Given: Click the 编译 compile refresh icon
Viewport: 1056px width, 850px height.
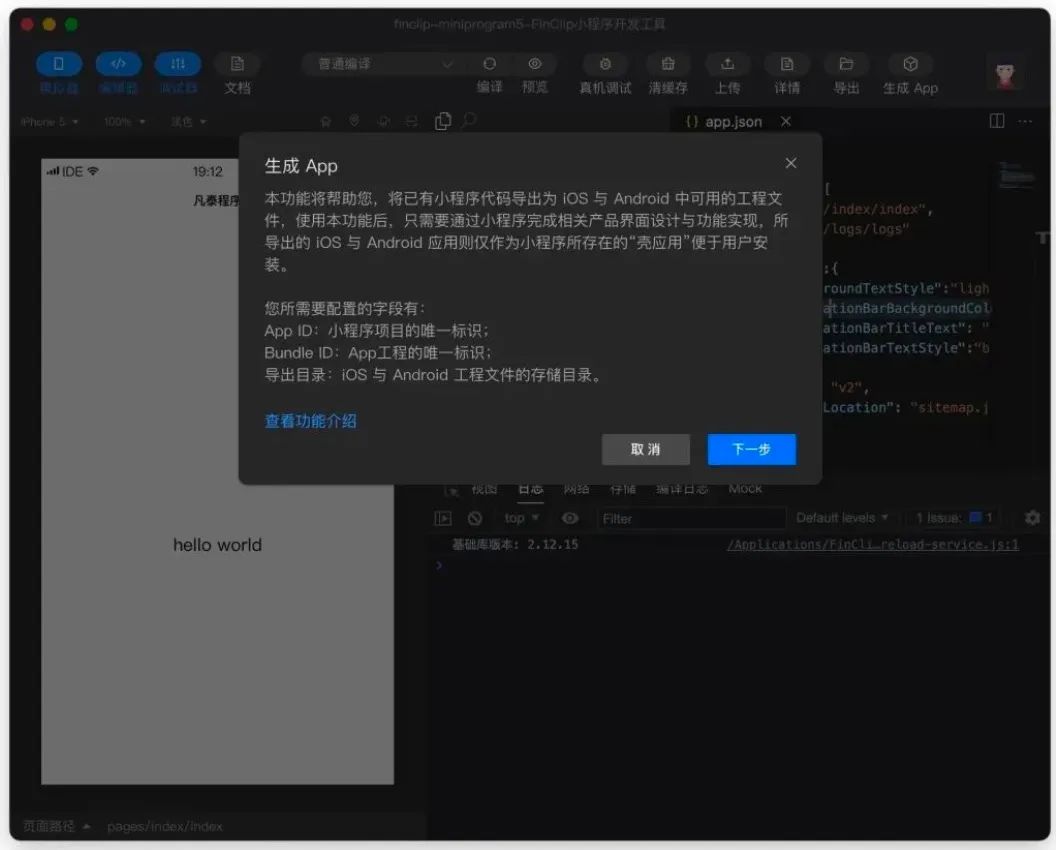Looking at the screenshot, I should coord(490,64).
